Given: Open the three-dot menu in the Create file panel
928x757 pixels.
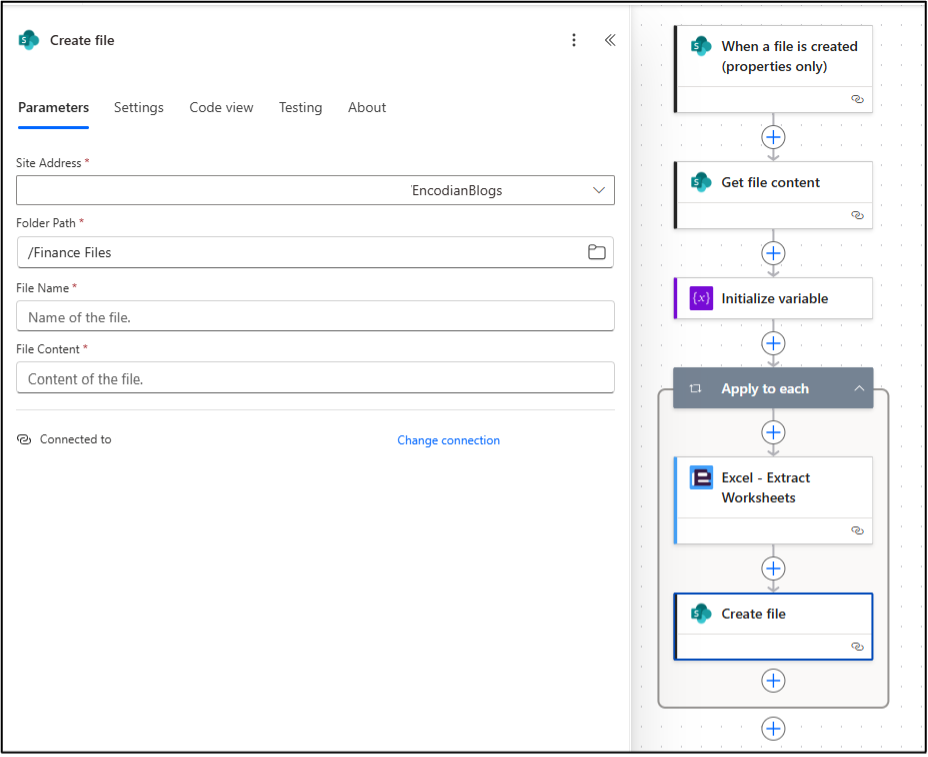Looking at the screenshot, I should tap(574, 40).
